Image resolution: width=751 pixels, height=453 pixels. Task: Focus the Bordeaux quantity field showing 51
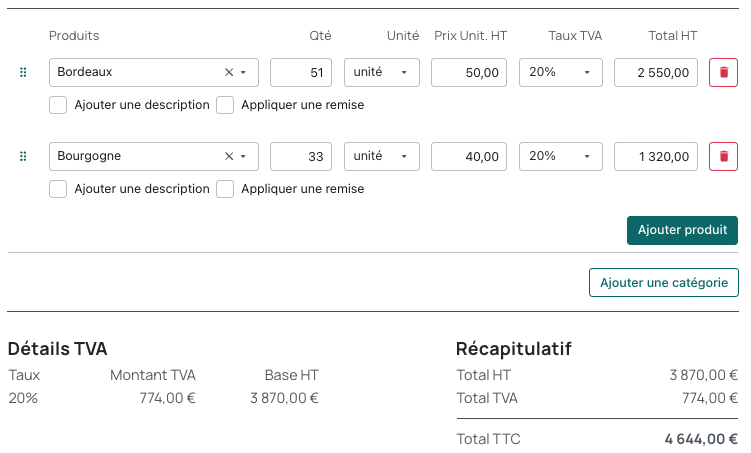(301, 73)
